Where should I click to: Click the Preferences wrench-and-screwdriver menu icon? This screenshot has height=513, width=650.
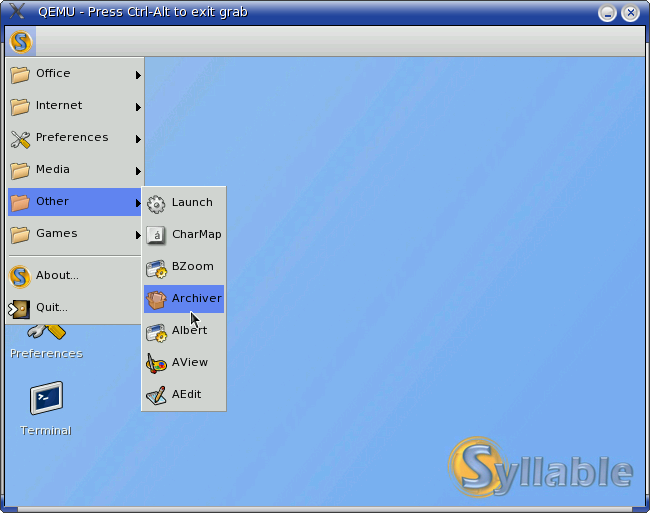[20, 139]
